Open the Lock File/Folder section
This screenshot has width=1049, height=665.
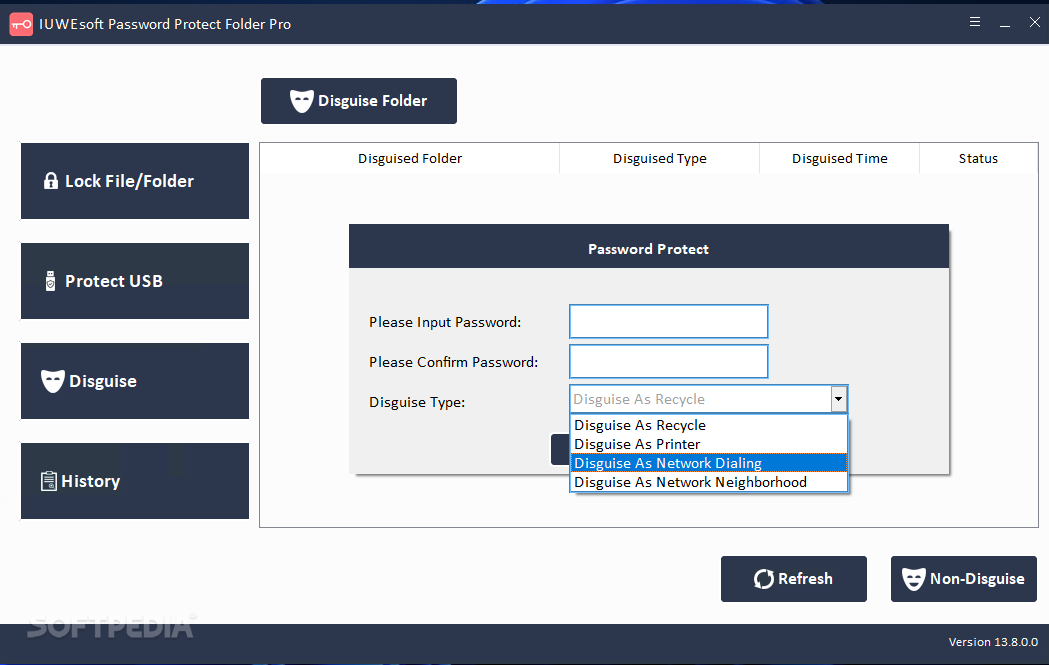(134, 181)
